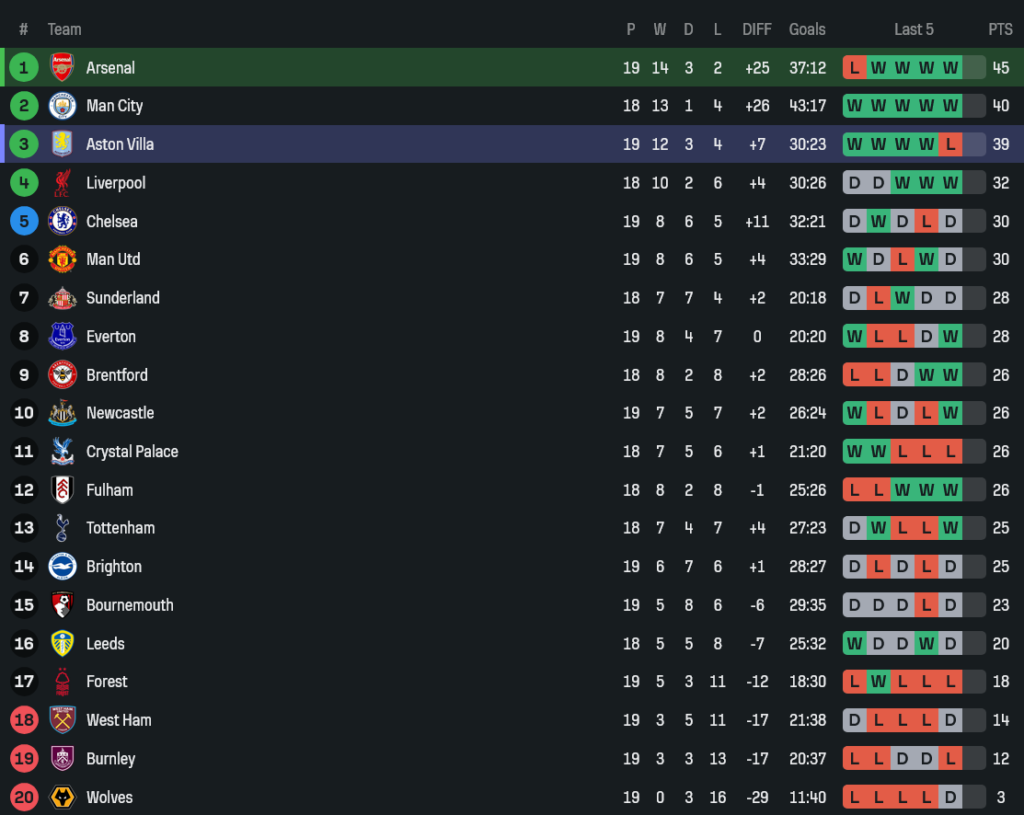Click the Man City club crest
Image resolution: width=1024 pixels, height=815 pixels.
(62, 106)
